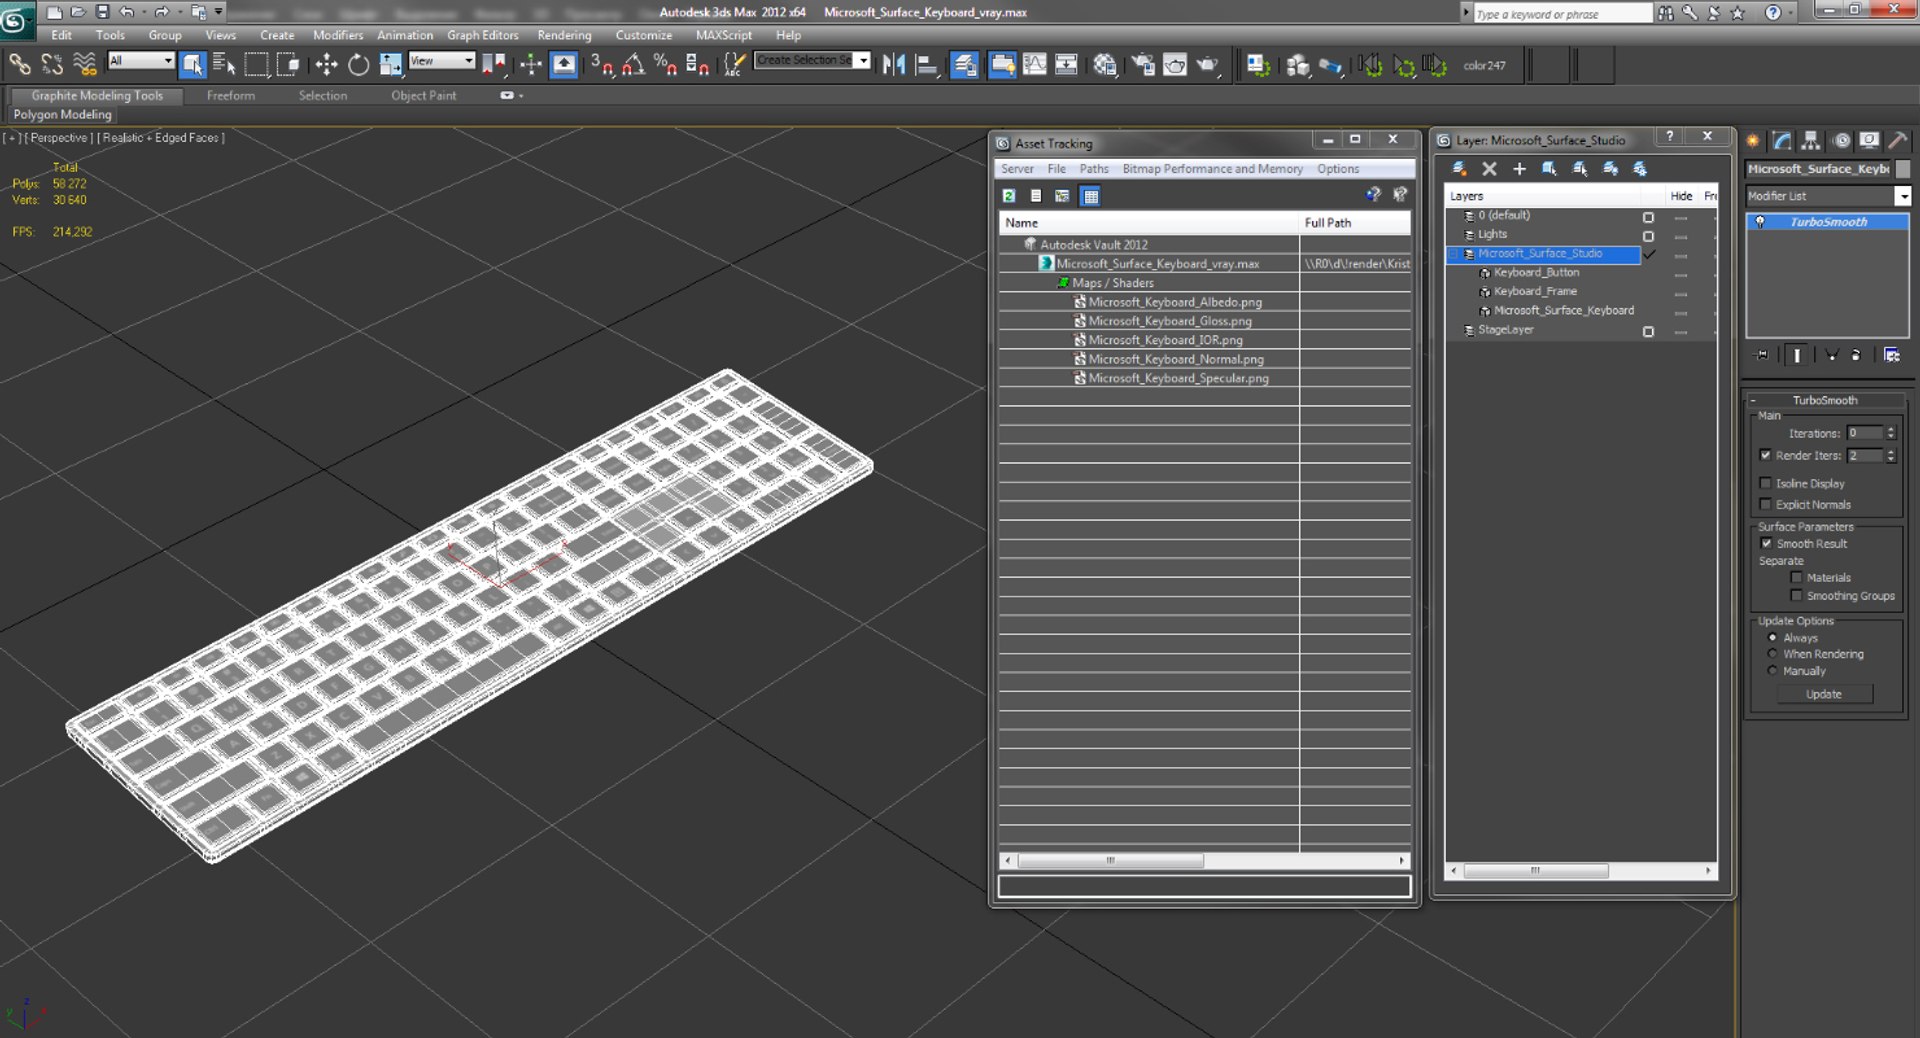Open Bitmap Performance and Memory menu
Viewport: 1920px width, 1038px height.
click(1213, 169)
